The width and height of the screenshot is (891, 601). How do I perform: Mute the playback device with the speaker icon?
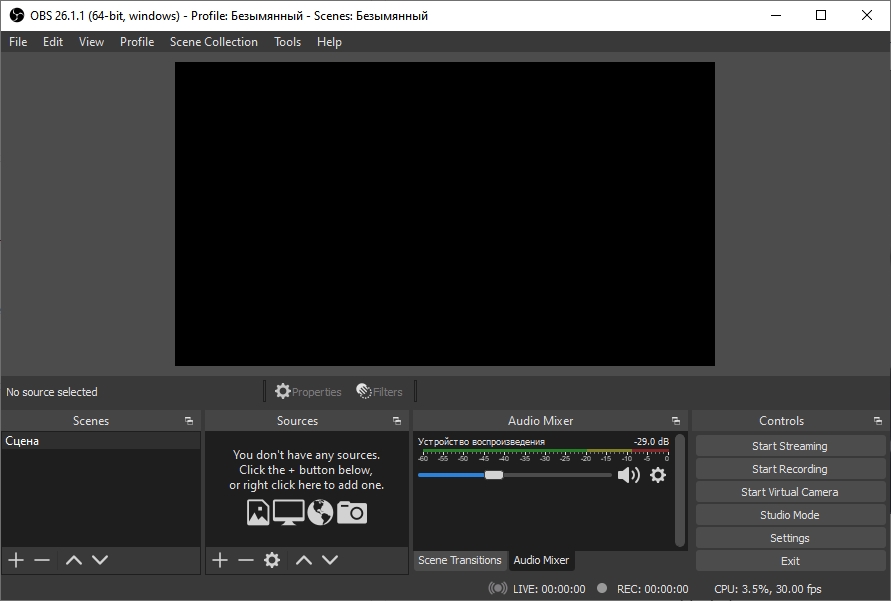point(629,474)
